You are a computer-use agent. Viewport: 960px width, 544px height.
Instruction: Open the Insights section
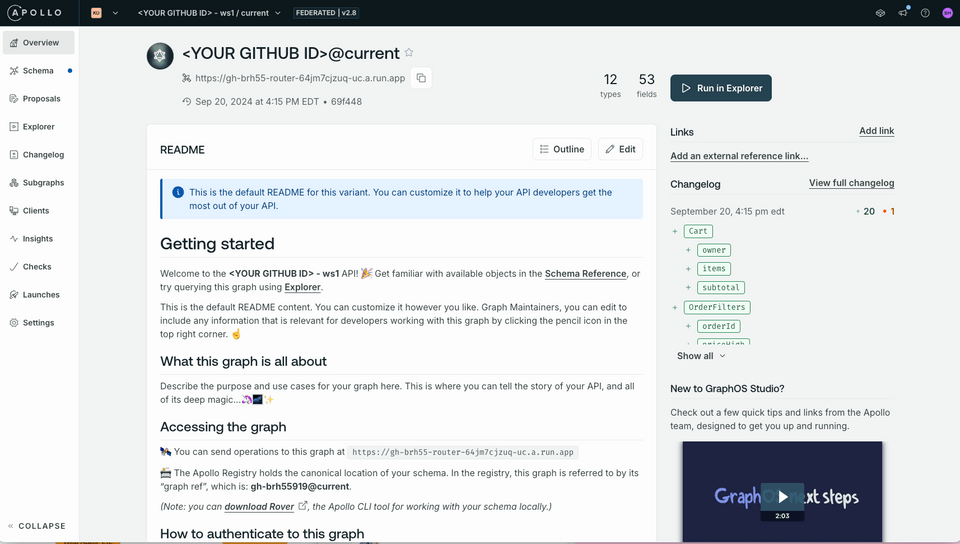click(39, 239)
